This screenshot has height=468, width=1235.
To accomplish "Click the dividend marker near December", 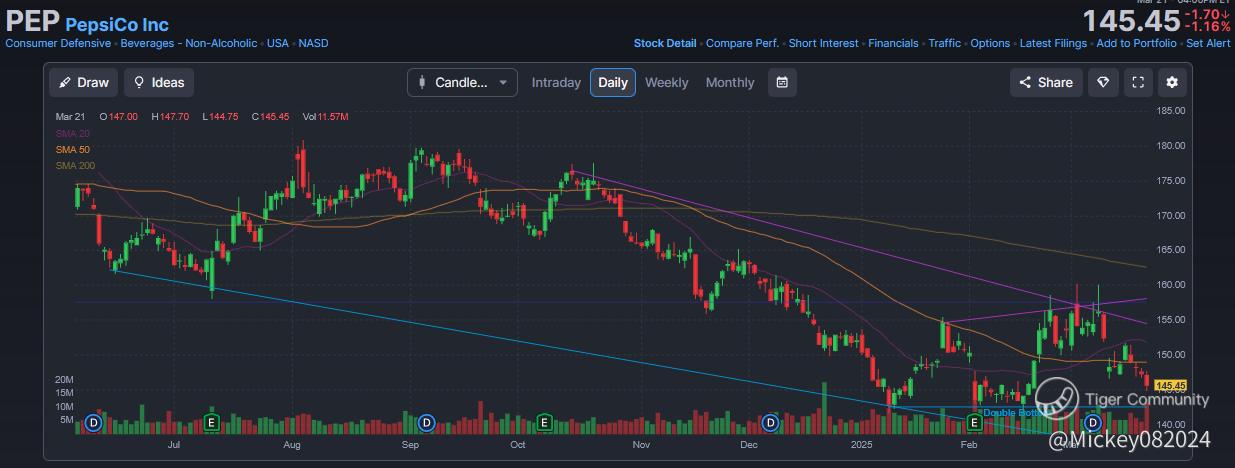I will pos(771,422).
